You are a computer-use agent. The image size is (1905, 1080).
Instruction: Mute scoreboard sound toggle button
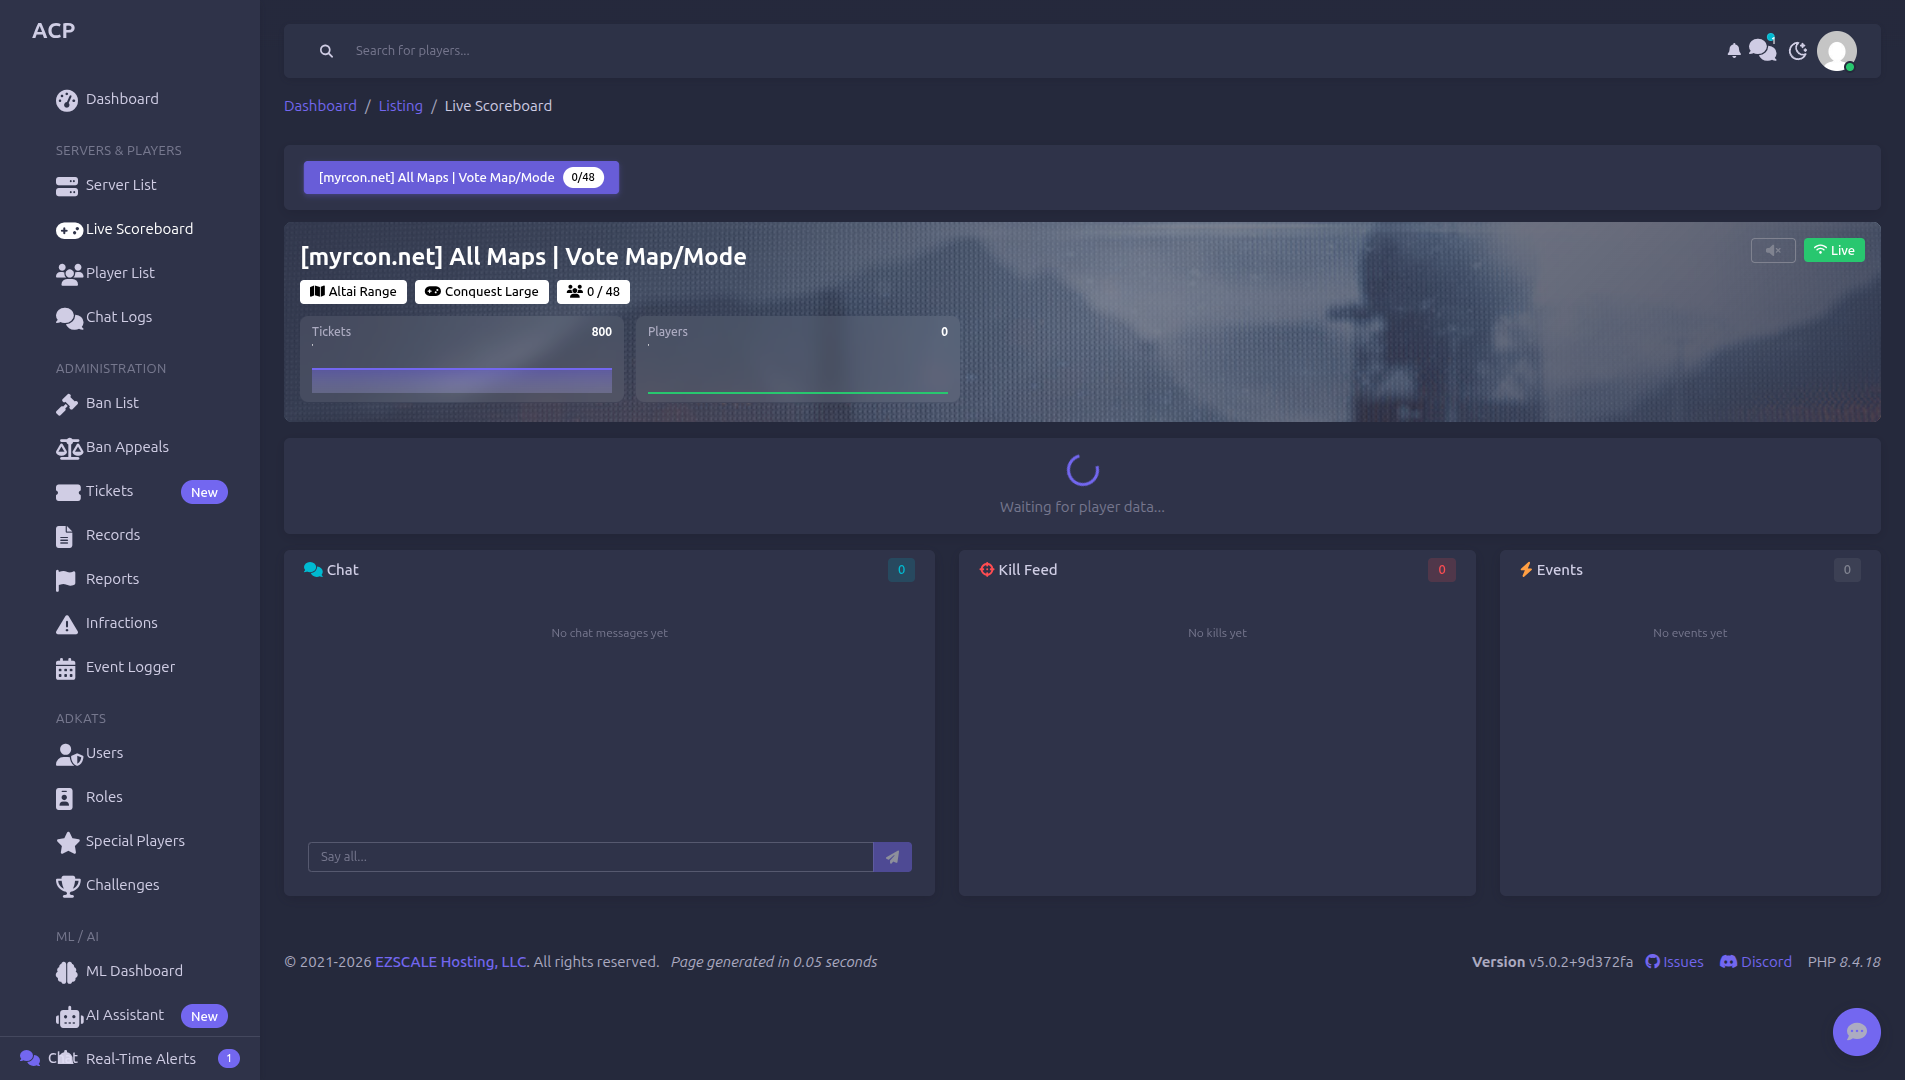[x=1773, y=250]
